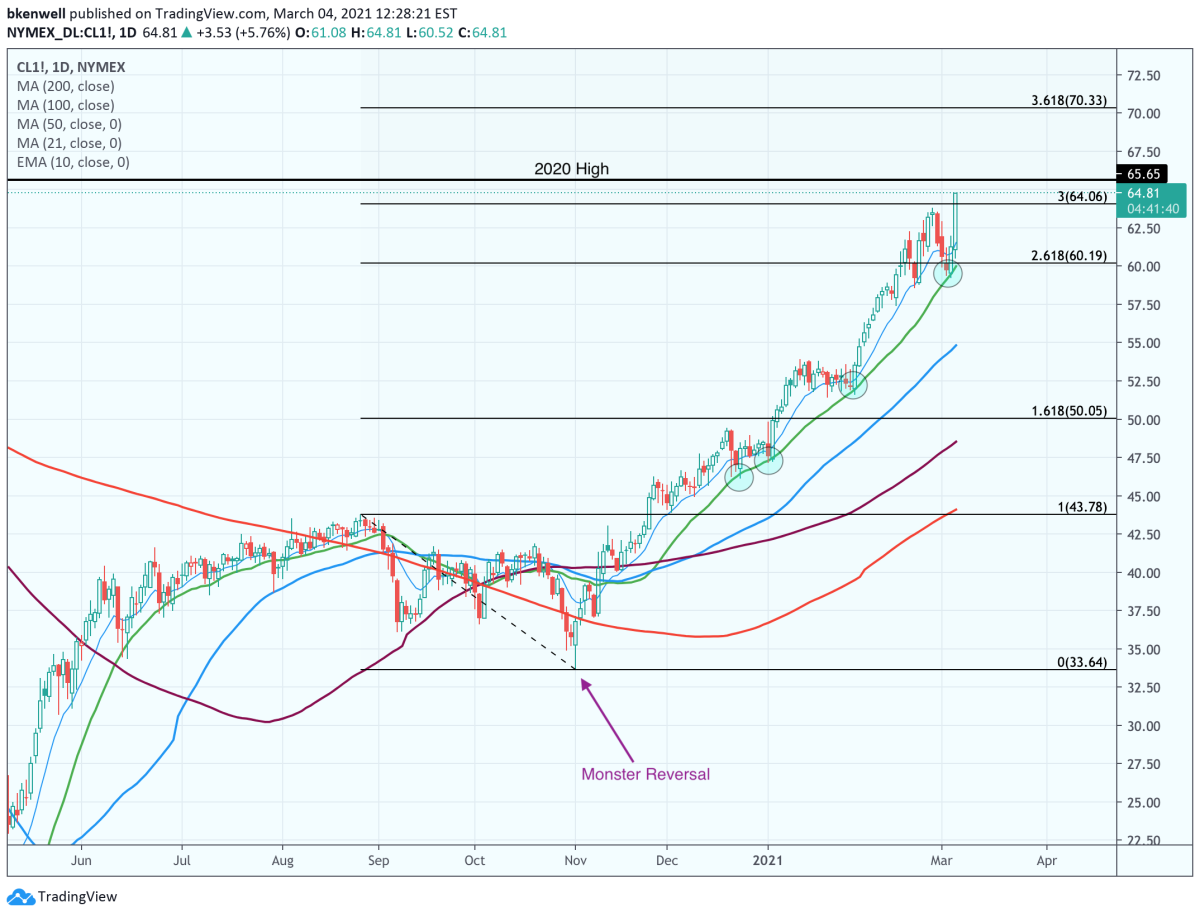Select the Mar label on the time axis
The width and height of the screenshot is (1200, 917).
tap(941, 860)
